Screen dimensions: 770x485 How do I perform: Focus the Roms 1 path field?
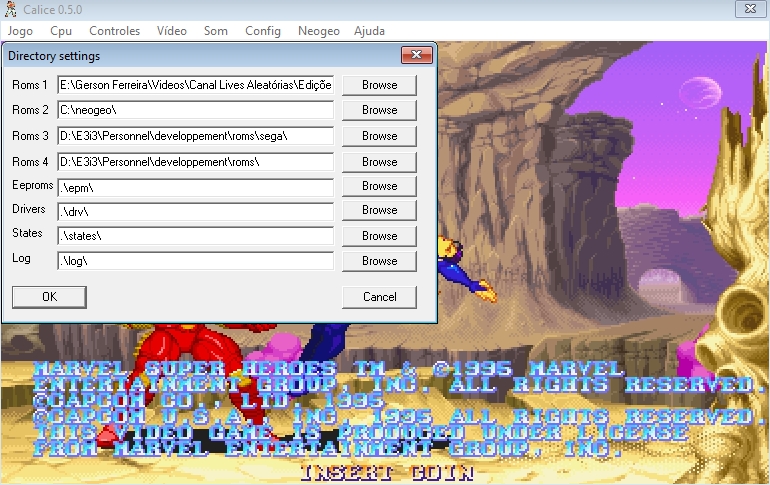click(x=195, y=85)
